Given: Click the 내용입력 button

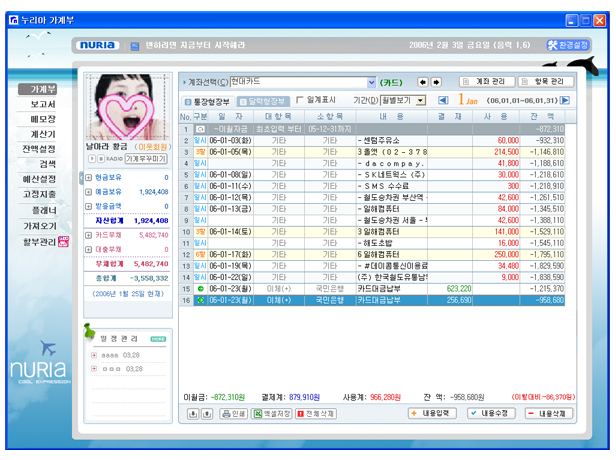Looking at the screenshot, I should point(433,414).
